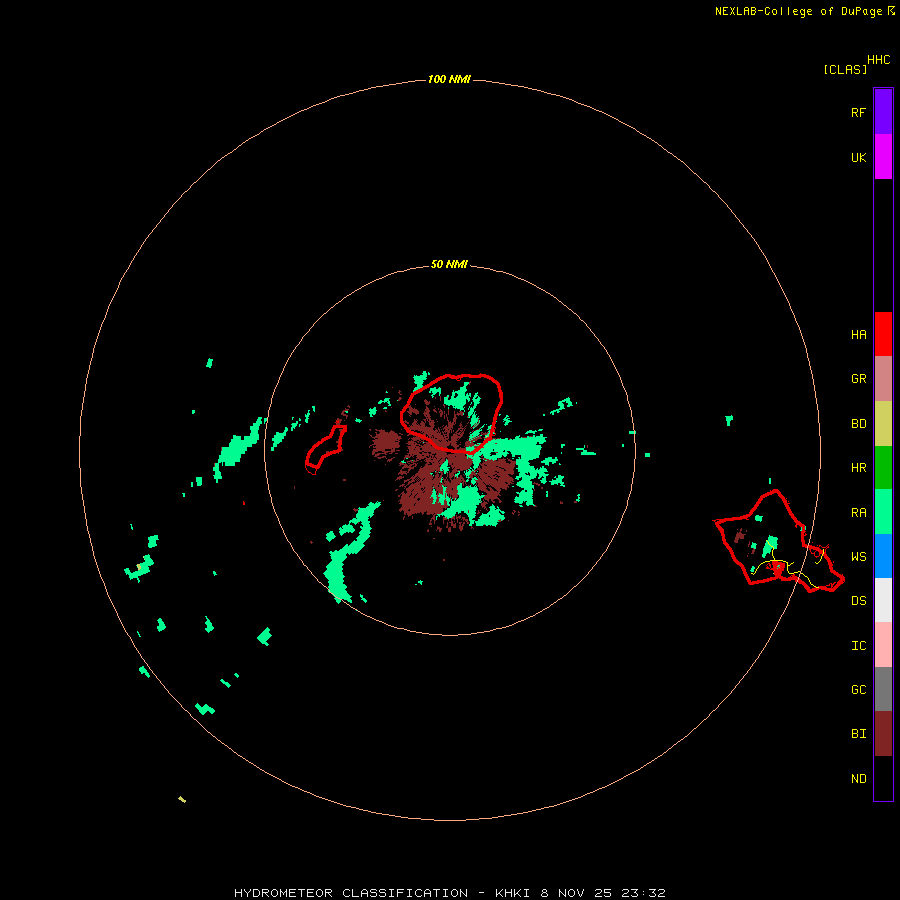Click the UK legend label
900x900 pixels.
tap(858, 157)
